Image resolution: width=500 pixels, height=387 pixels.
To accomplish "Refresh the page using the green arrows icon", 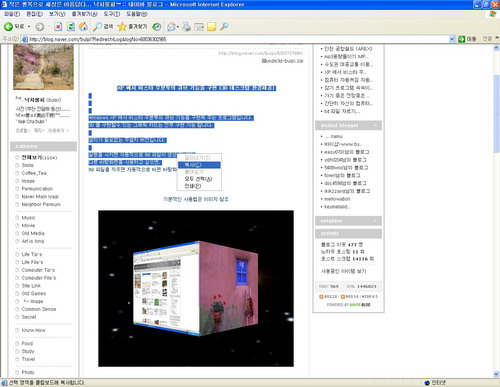I will click(71, 27).
